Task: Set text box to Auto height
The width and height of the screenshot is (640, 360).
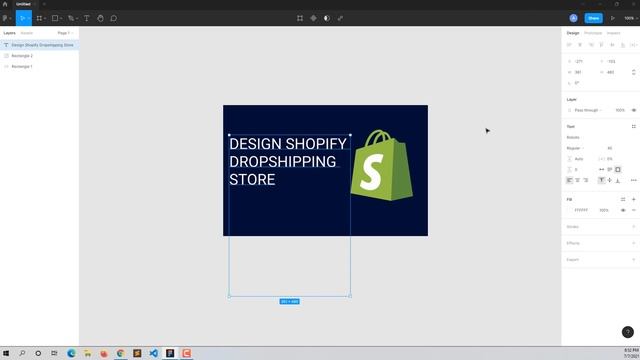Action: coord(610,169)
